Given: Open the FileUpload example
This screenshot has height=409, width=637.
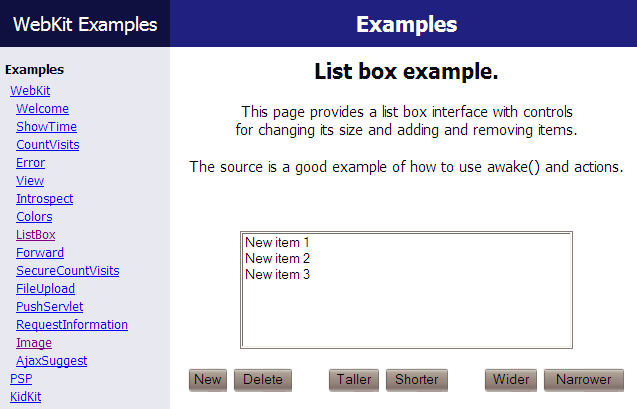Looking at the screenshot, I should coord(45,289).
